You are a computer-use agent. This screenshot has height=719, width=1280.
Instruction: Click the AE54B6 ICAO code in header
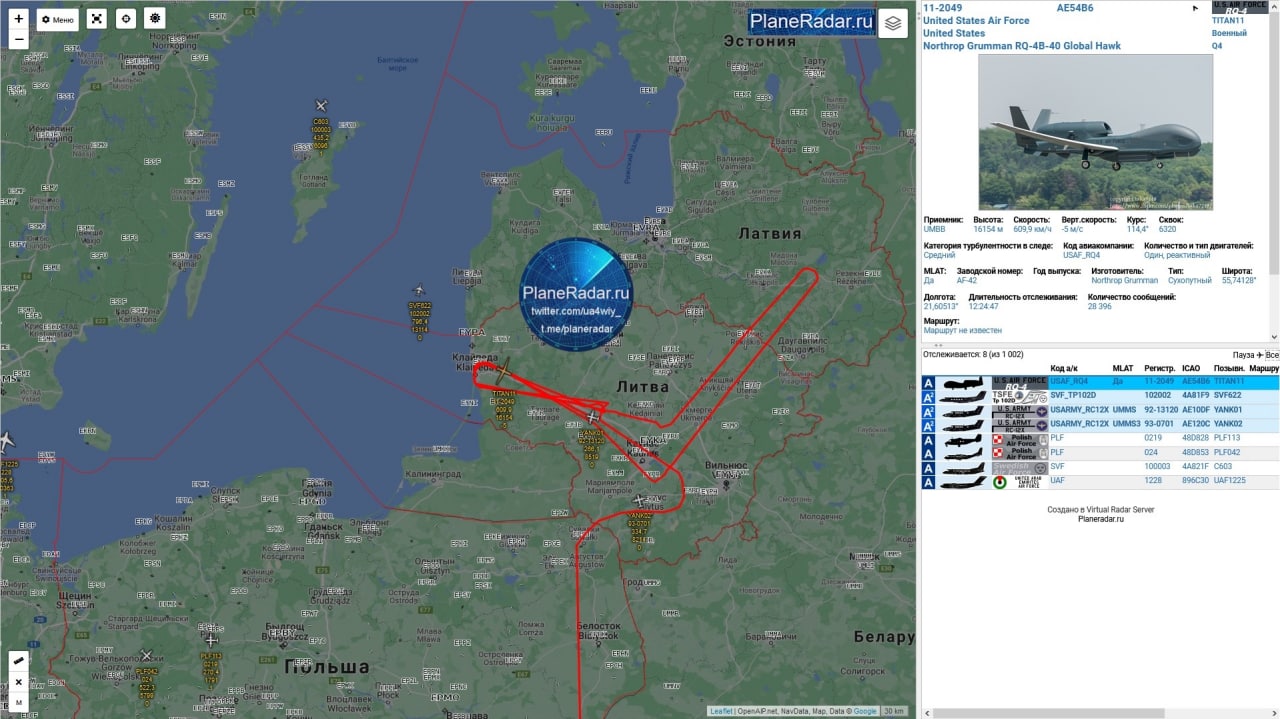[1075, 8]
